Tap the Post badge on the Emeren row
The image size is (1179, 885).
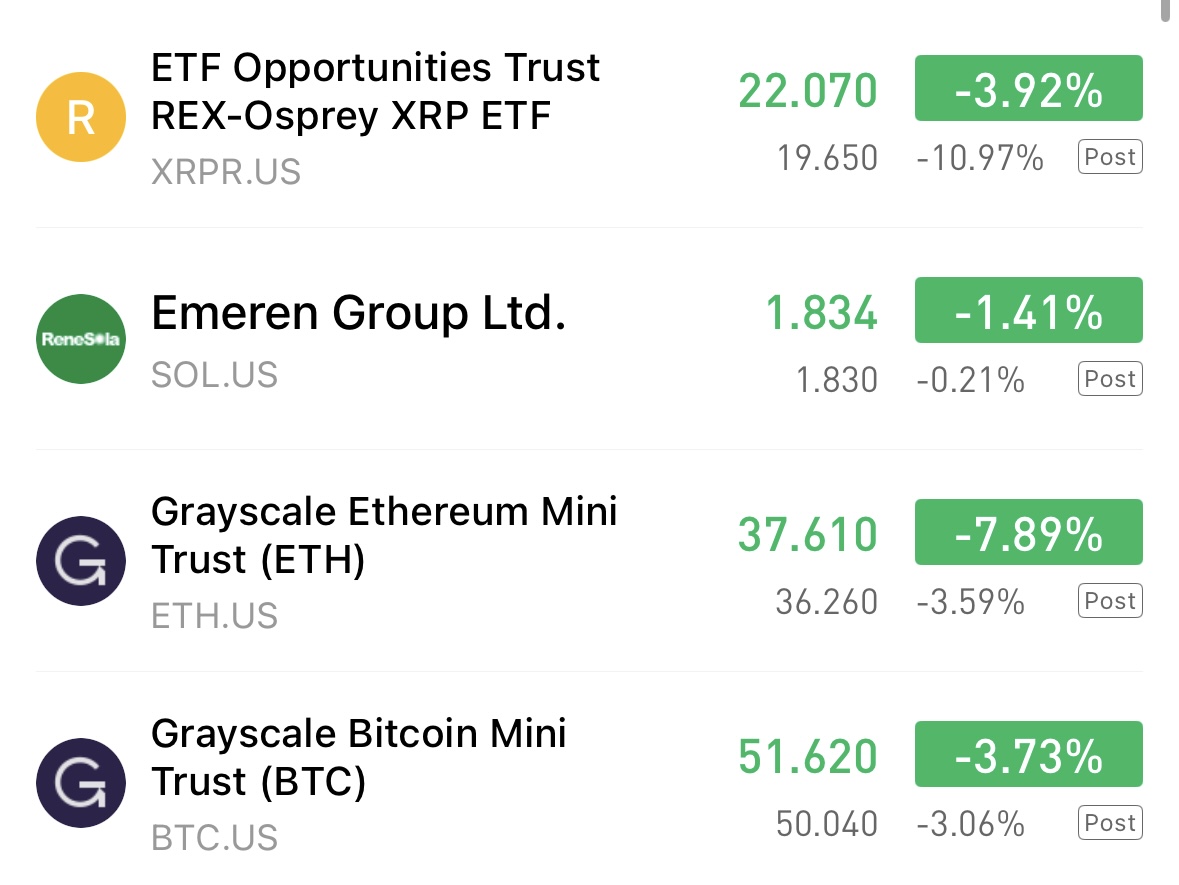click(x=1110, y=379)
